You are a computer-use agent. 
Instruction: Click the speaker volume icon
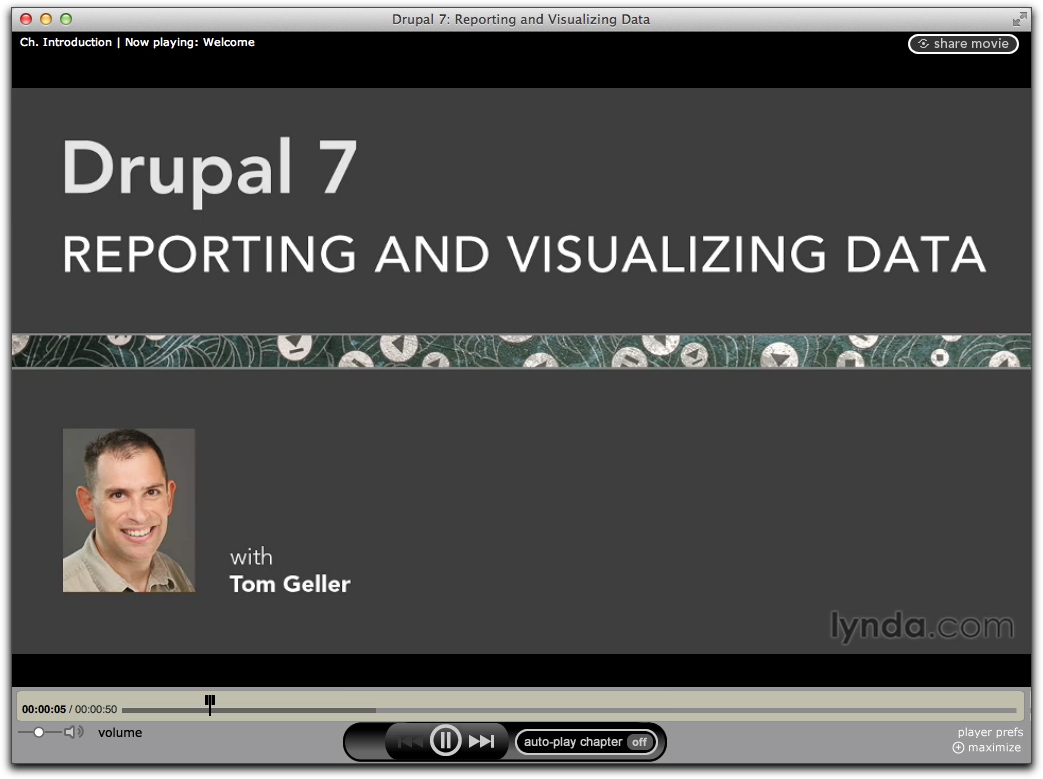pyautogui.click(x=74, y=732)
